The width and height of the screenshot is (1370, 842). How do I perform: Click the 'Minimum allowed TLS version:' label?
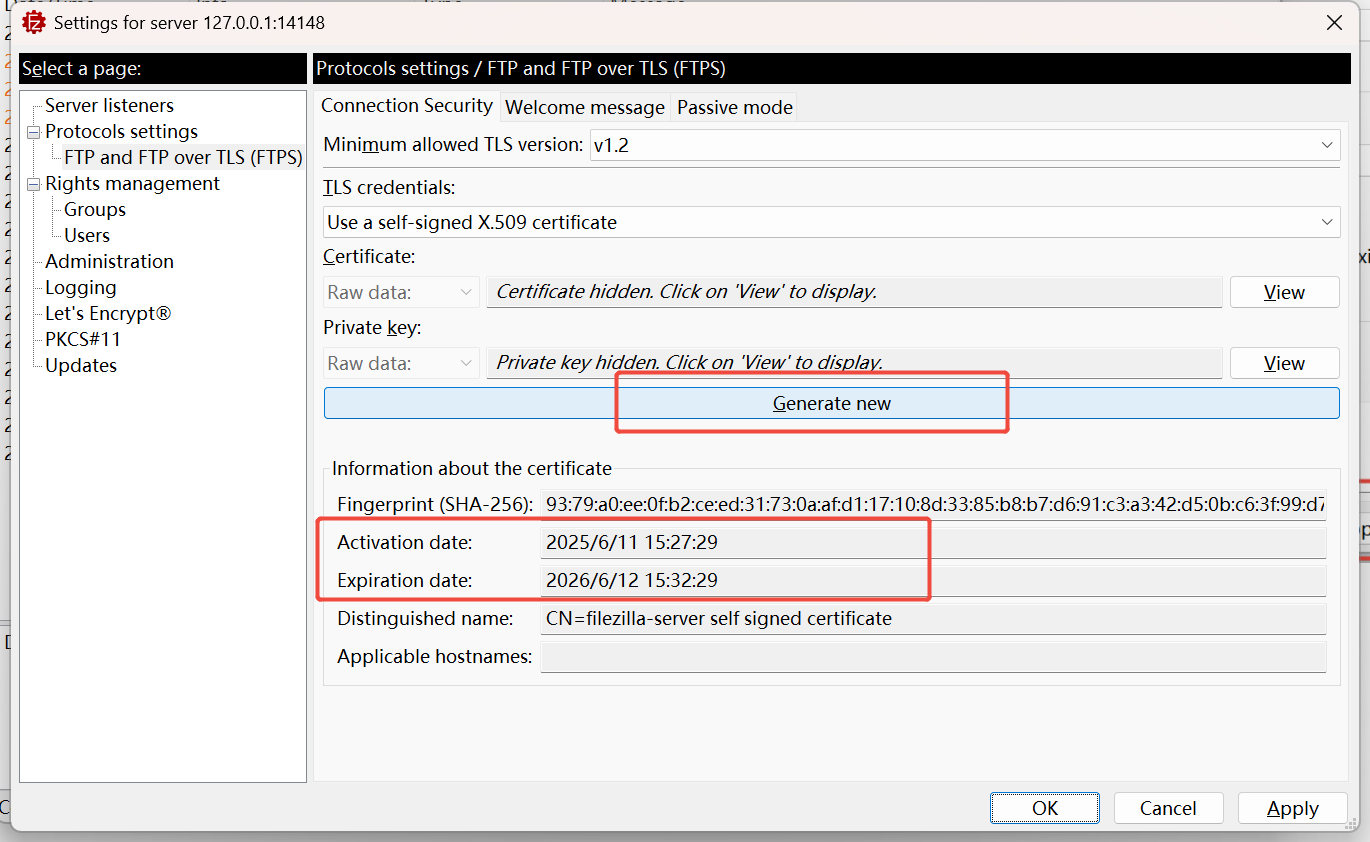coord(453,145)
